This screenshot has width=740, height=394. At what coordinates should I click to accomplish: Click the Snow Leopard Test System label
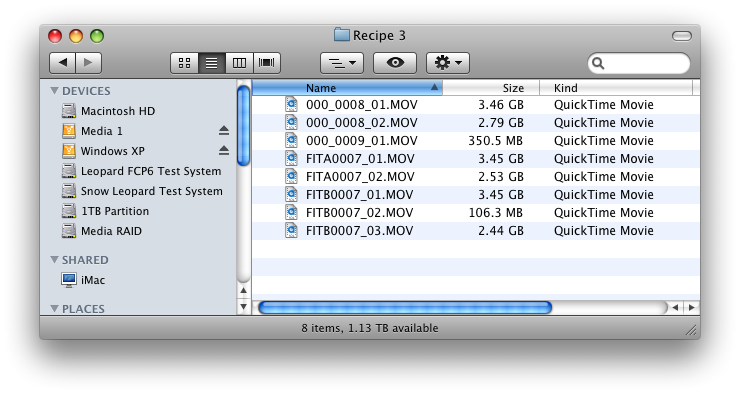coord(151,191)
